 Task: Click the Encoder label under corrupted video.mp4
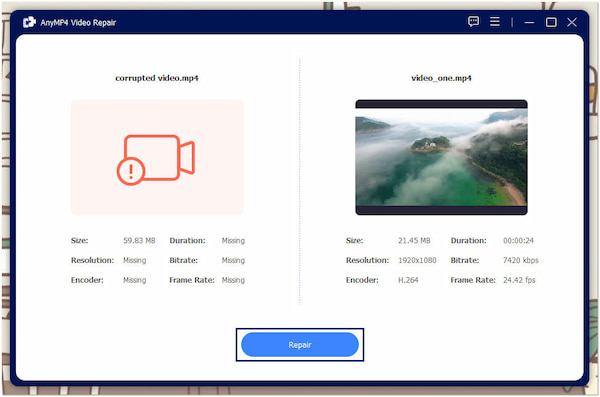pyautogui.click(x=87, y=280)
